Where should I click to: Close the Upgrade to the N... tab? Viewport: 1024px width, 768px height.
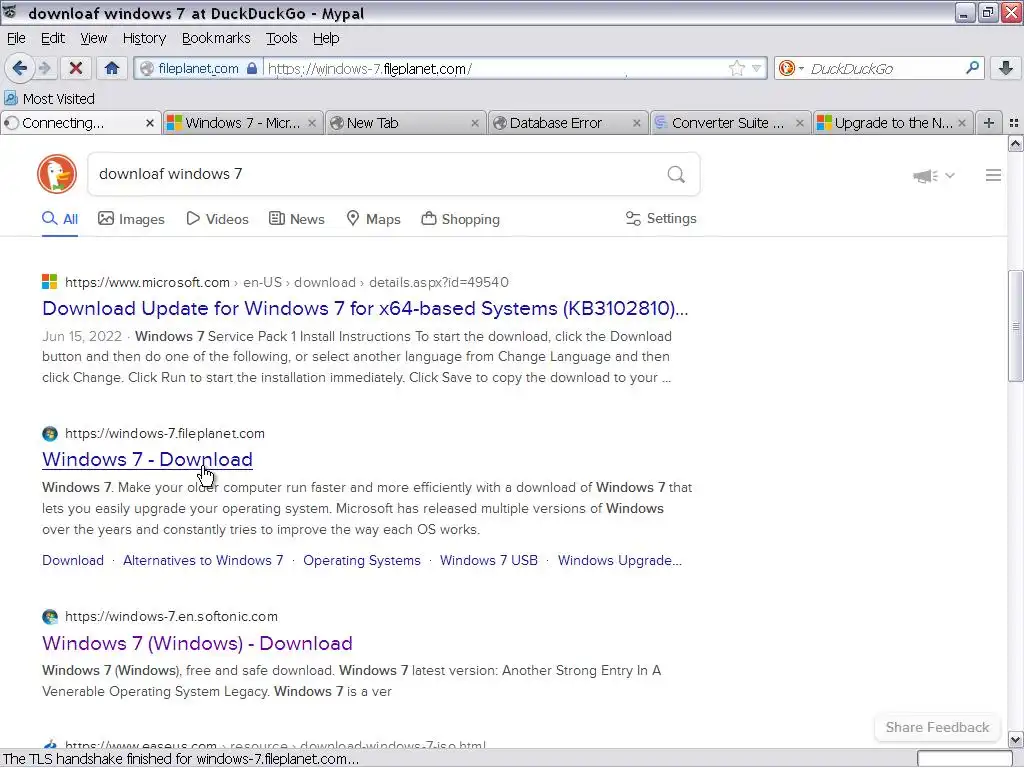click(x=961, y=123)
